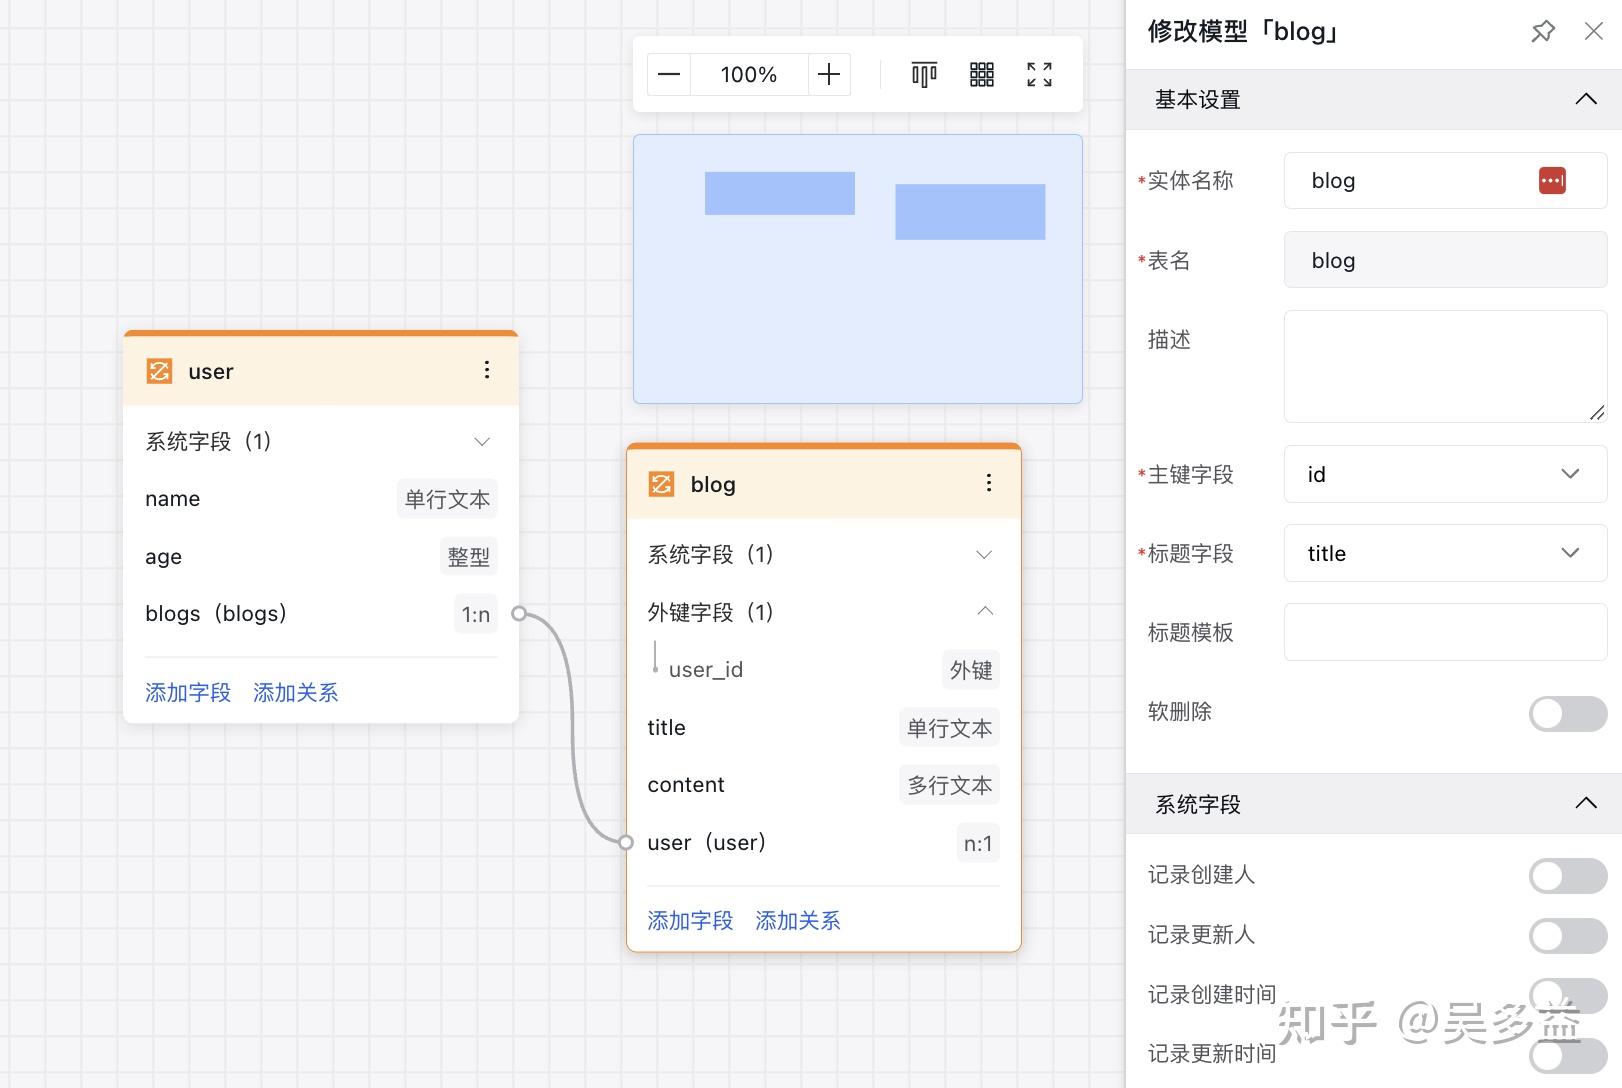
Task: Collapse 系统字段 on the user card
Action: click(x=482, y=441)
